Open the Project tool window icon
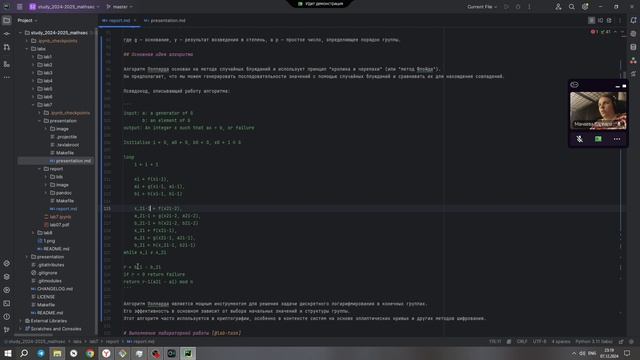The image size is (640, 360). pos(7,20)
